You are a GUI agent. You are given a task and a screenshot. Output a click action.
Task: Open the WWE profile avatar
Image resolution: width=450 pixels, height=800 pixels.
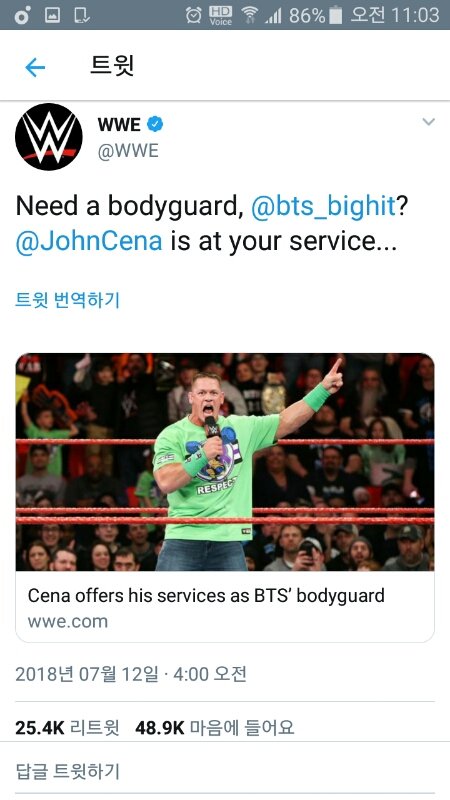[49, 137]
